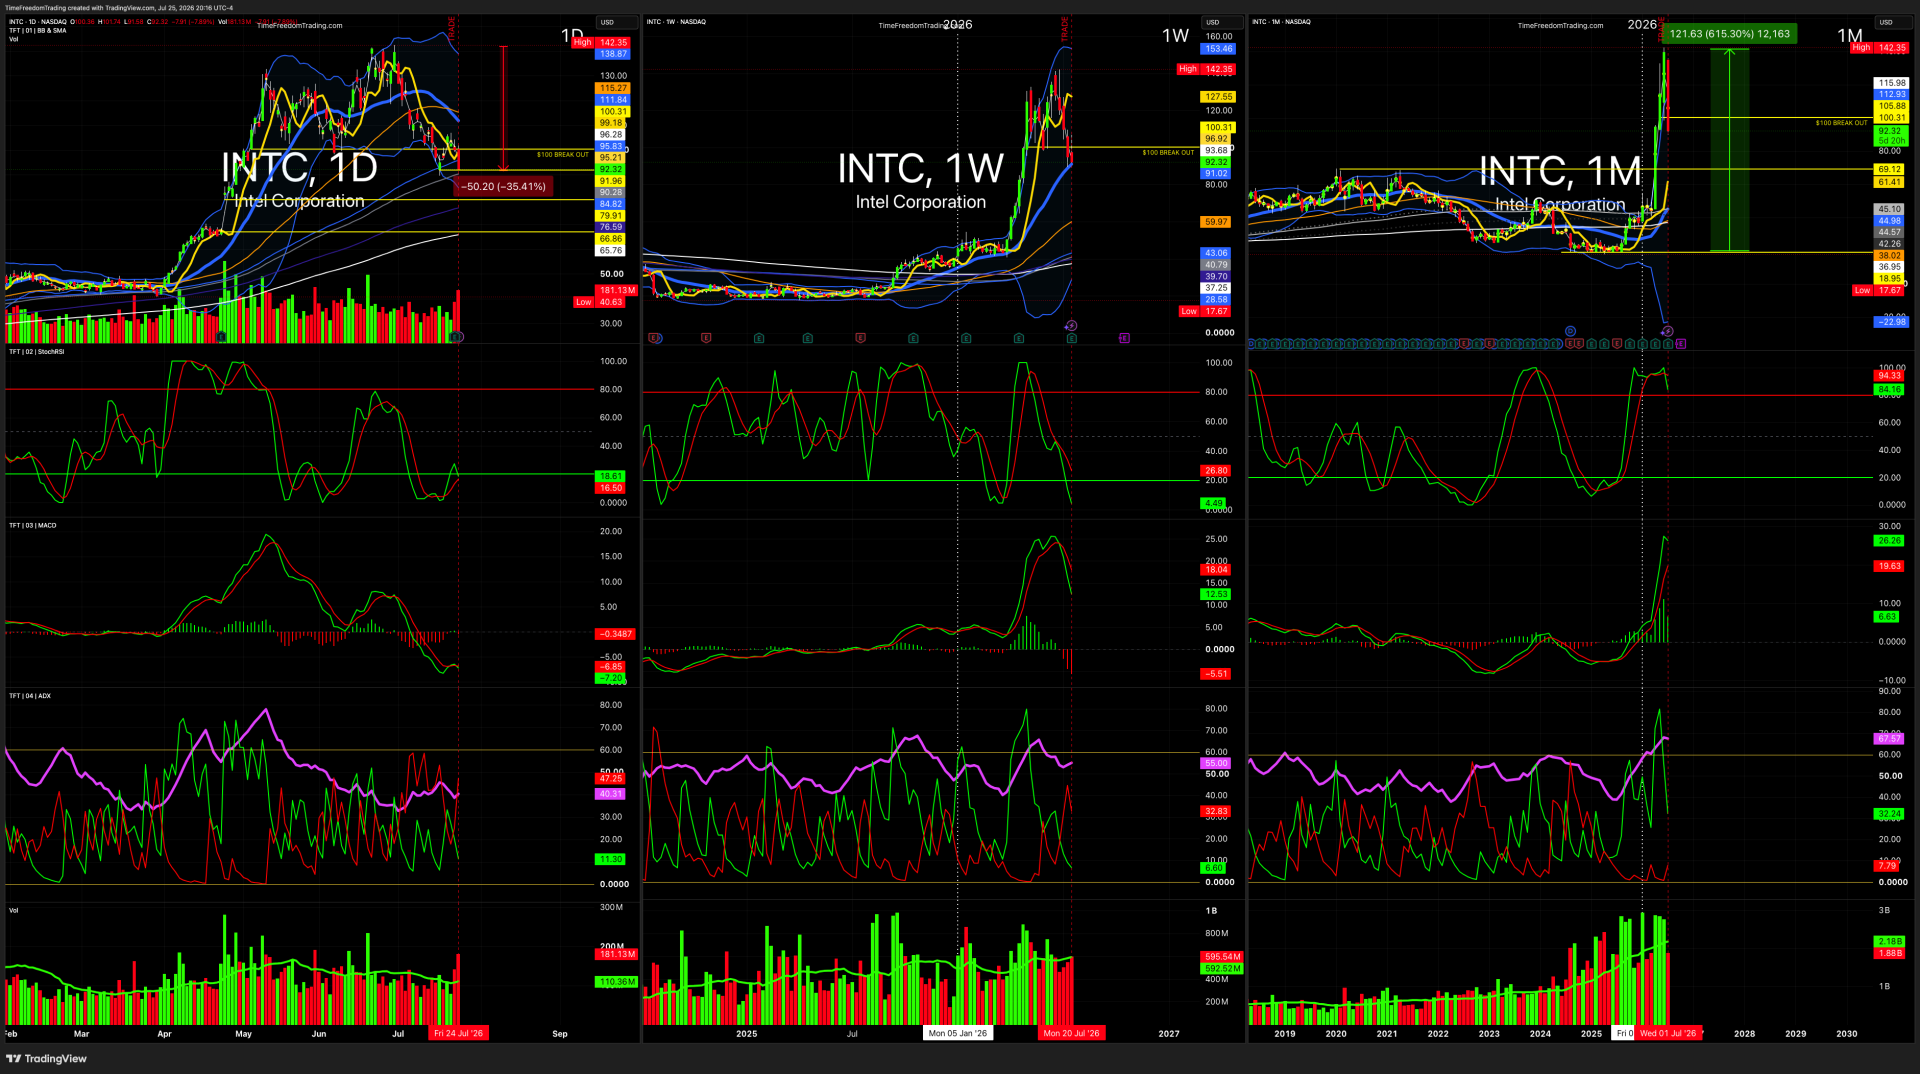Viewport: 1920px width, 1074px height.
Task: Click the 'INTC · 1W · NASDAQ' symbol legend
Action: tap(676, 22)
